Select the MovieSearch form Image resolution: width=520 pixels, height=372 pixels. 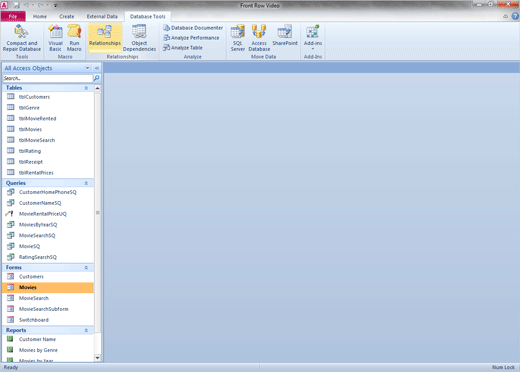coord(48,298)
